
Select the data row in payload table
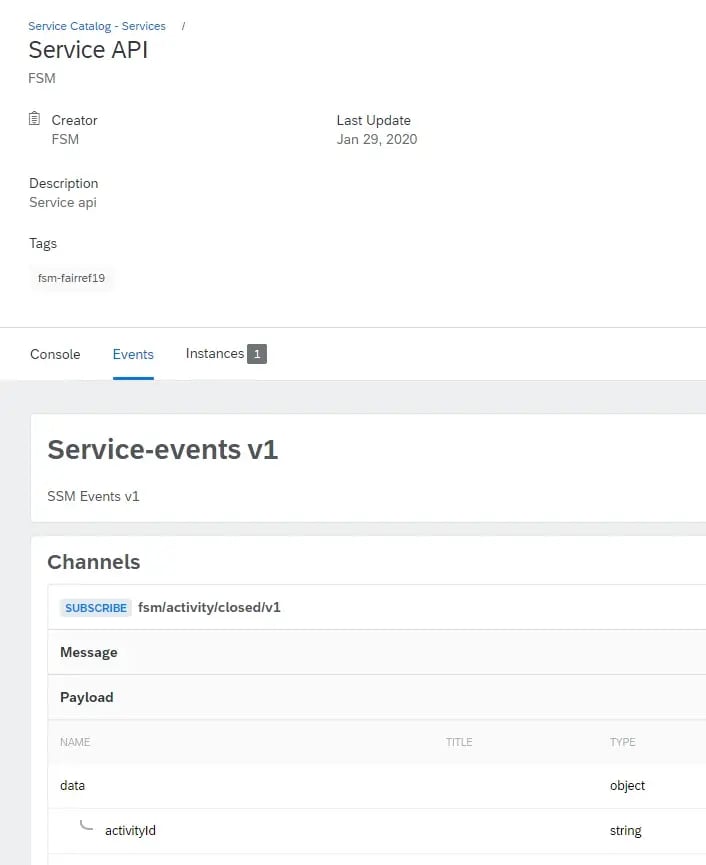pos(73,786)
